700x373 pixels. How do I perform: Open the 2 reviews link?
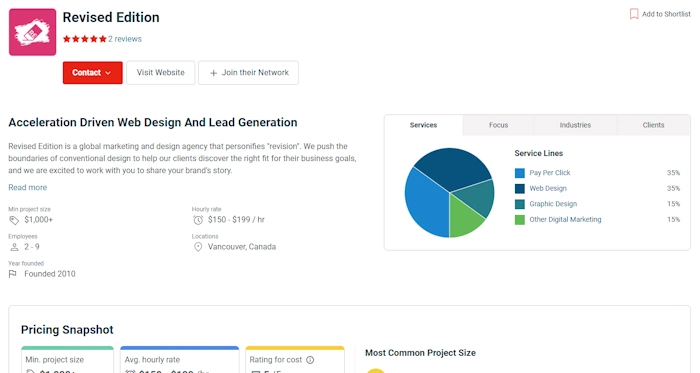[125, 39]
